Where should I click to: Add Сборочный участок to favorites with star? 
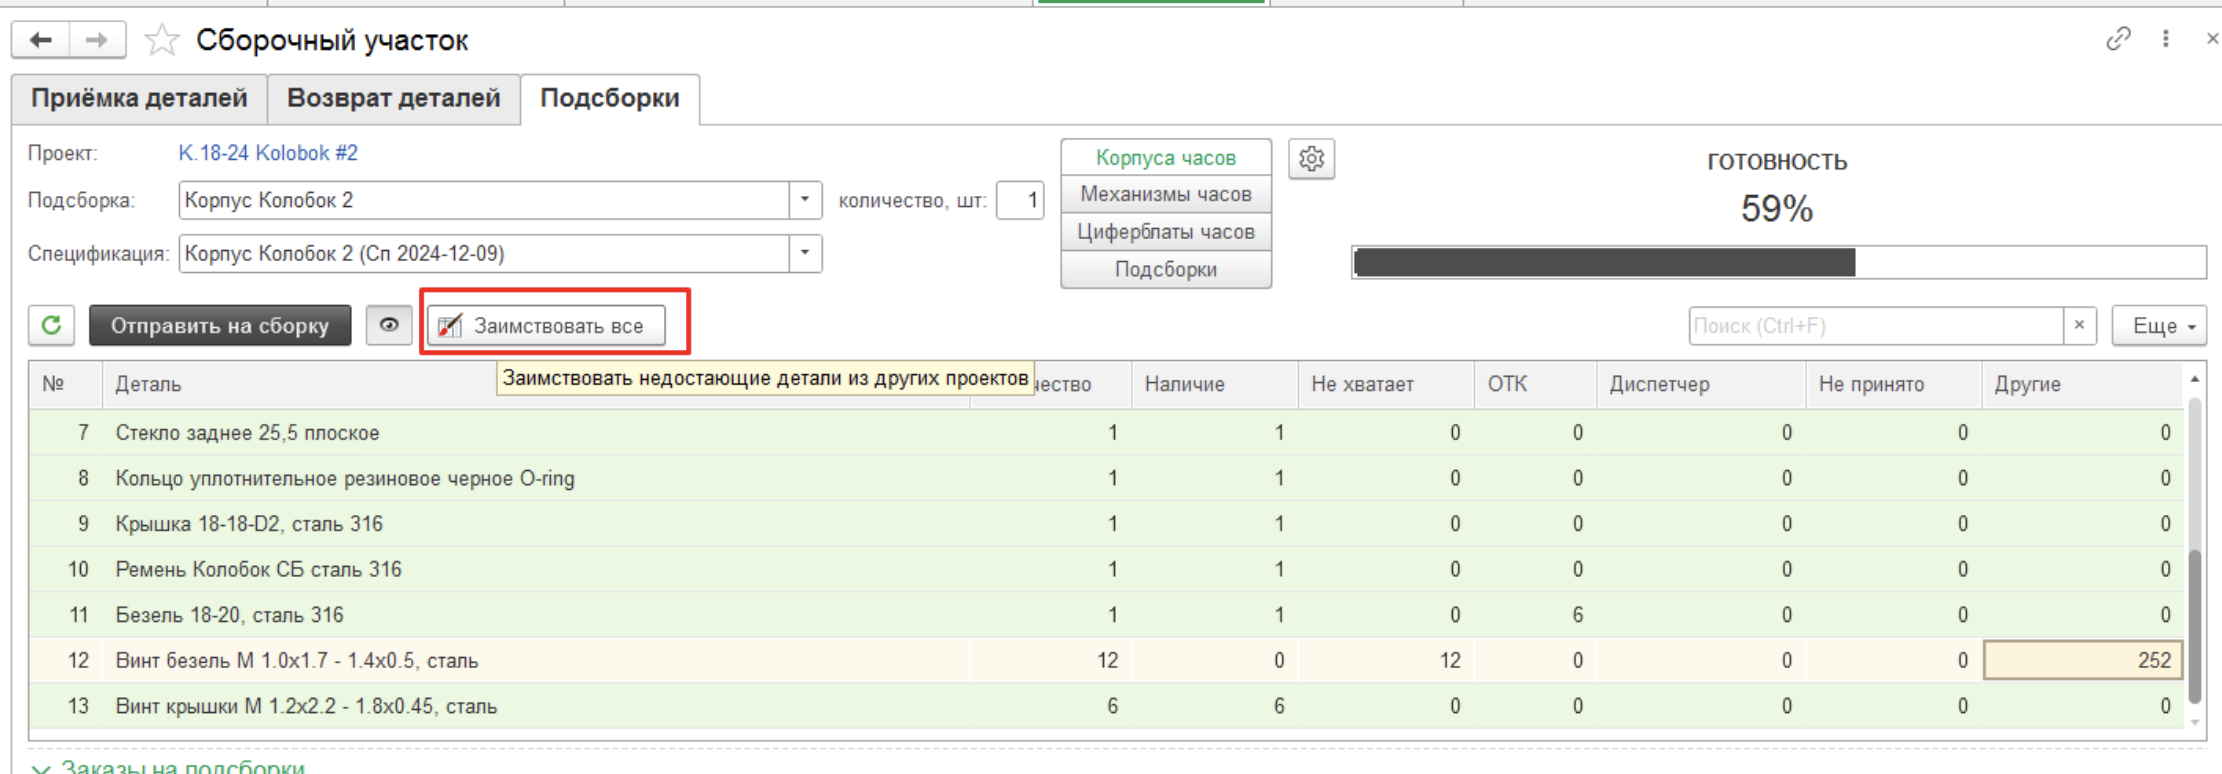pos(161,41)
